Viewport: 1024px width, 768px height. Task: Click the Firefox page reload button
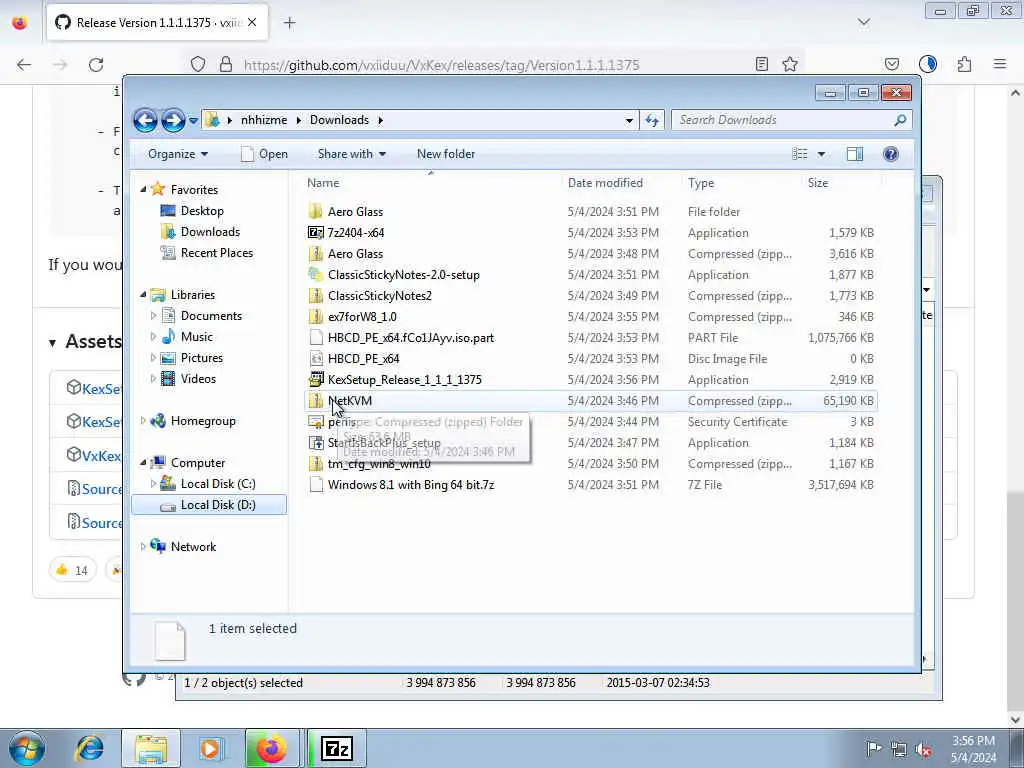(x=96, y=65)
